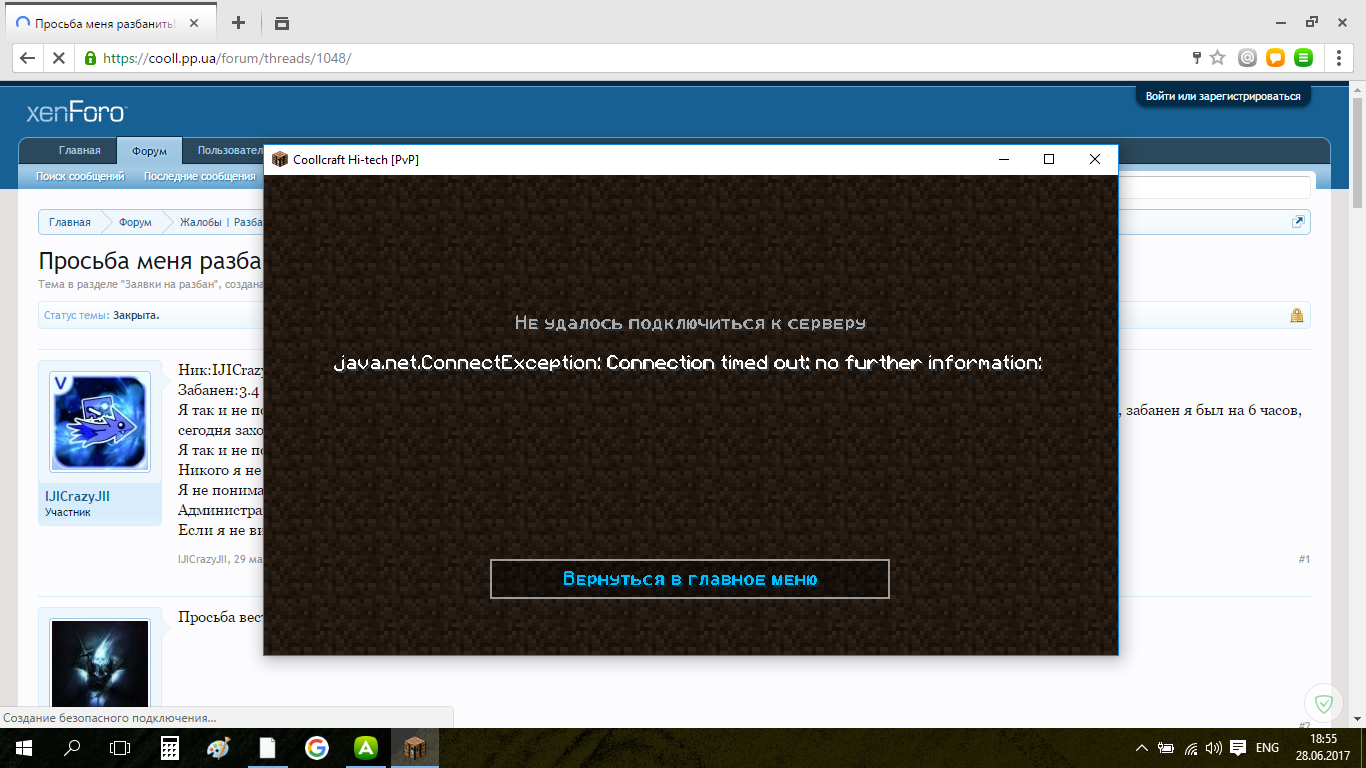Open IJICrazyJII username link under avatar
Viewport: 1366px width, 768px height.
[77, 496]
